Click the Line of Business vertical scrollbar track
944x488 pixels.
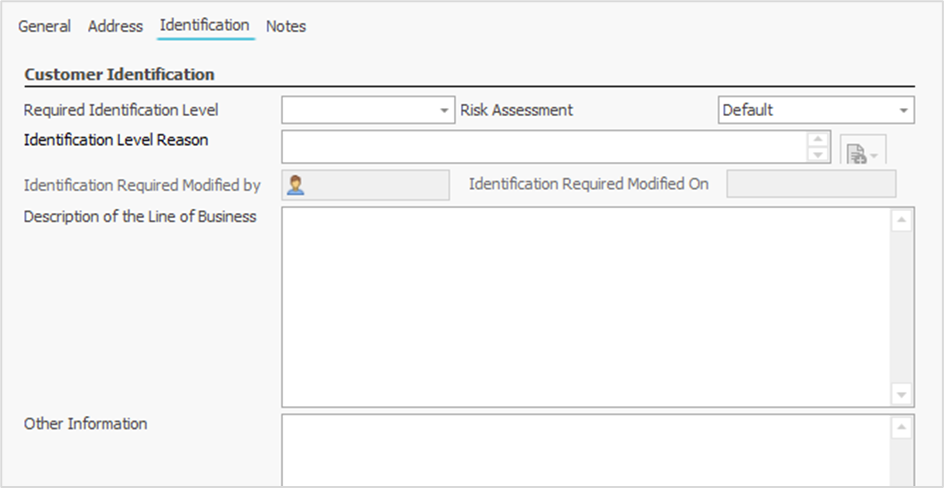901,307
